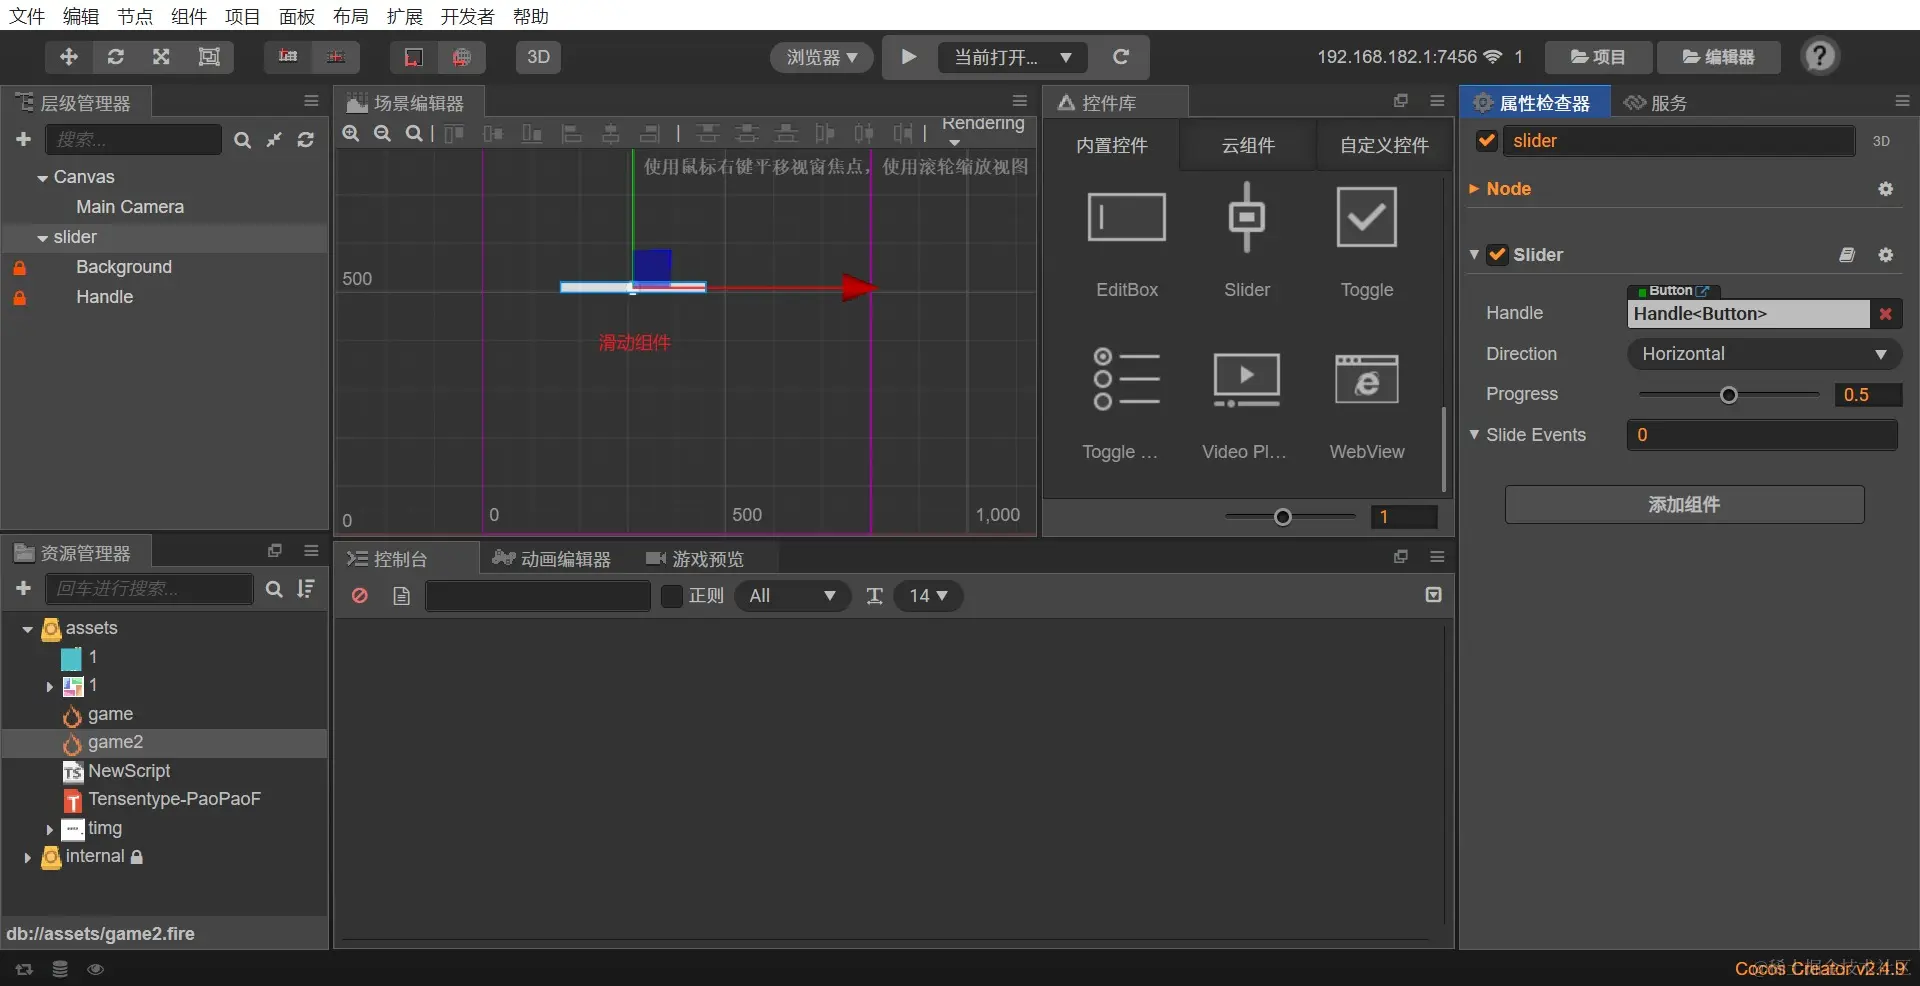Adjust the Progress slider
Viewport: 1920px width, 986px height.
click(x=1729, y=395)
